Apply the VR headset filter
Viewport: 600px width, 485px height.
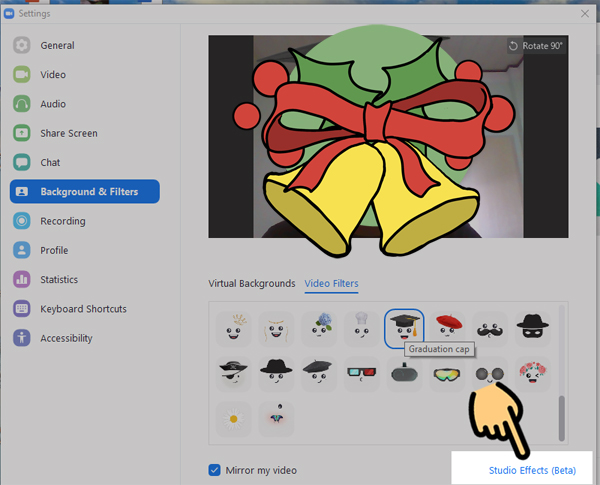pyautogui.click(x=404, y=373)
